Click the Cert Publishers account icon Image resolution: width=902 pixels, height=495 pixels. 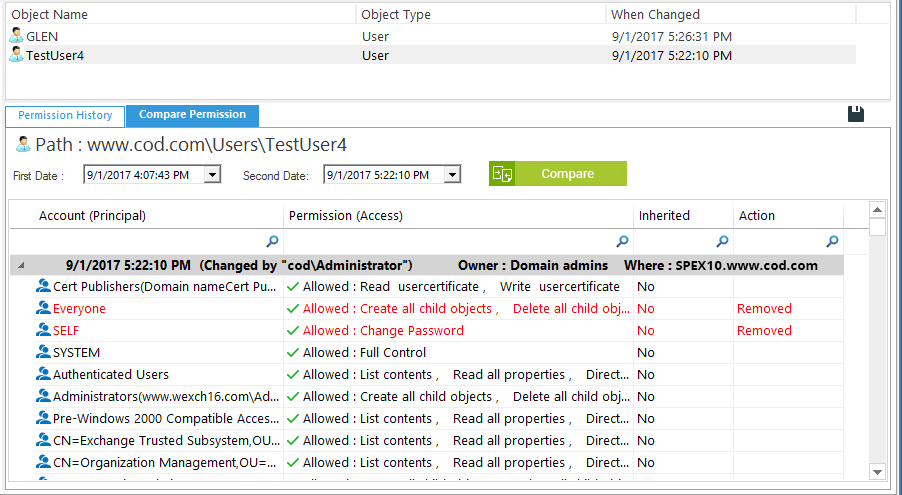[43, 285]
